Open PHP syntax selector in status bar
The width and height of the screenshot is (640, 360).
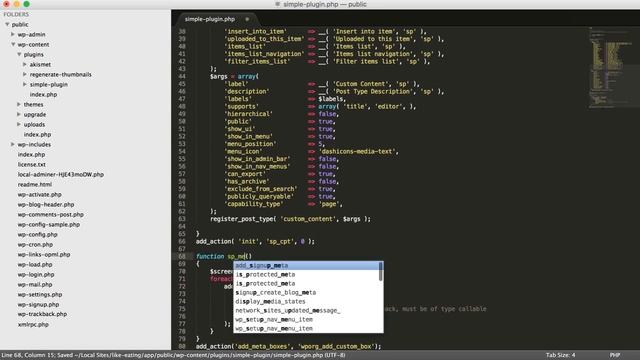click(615, 355)
